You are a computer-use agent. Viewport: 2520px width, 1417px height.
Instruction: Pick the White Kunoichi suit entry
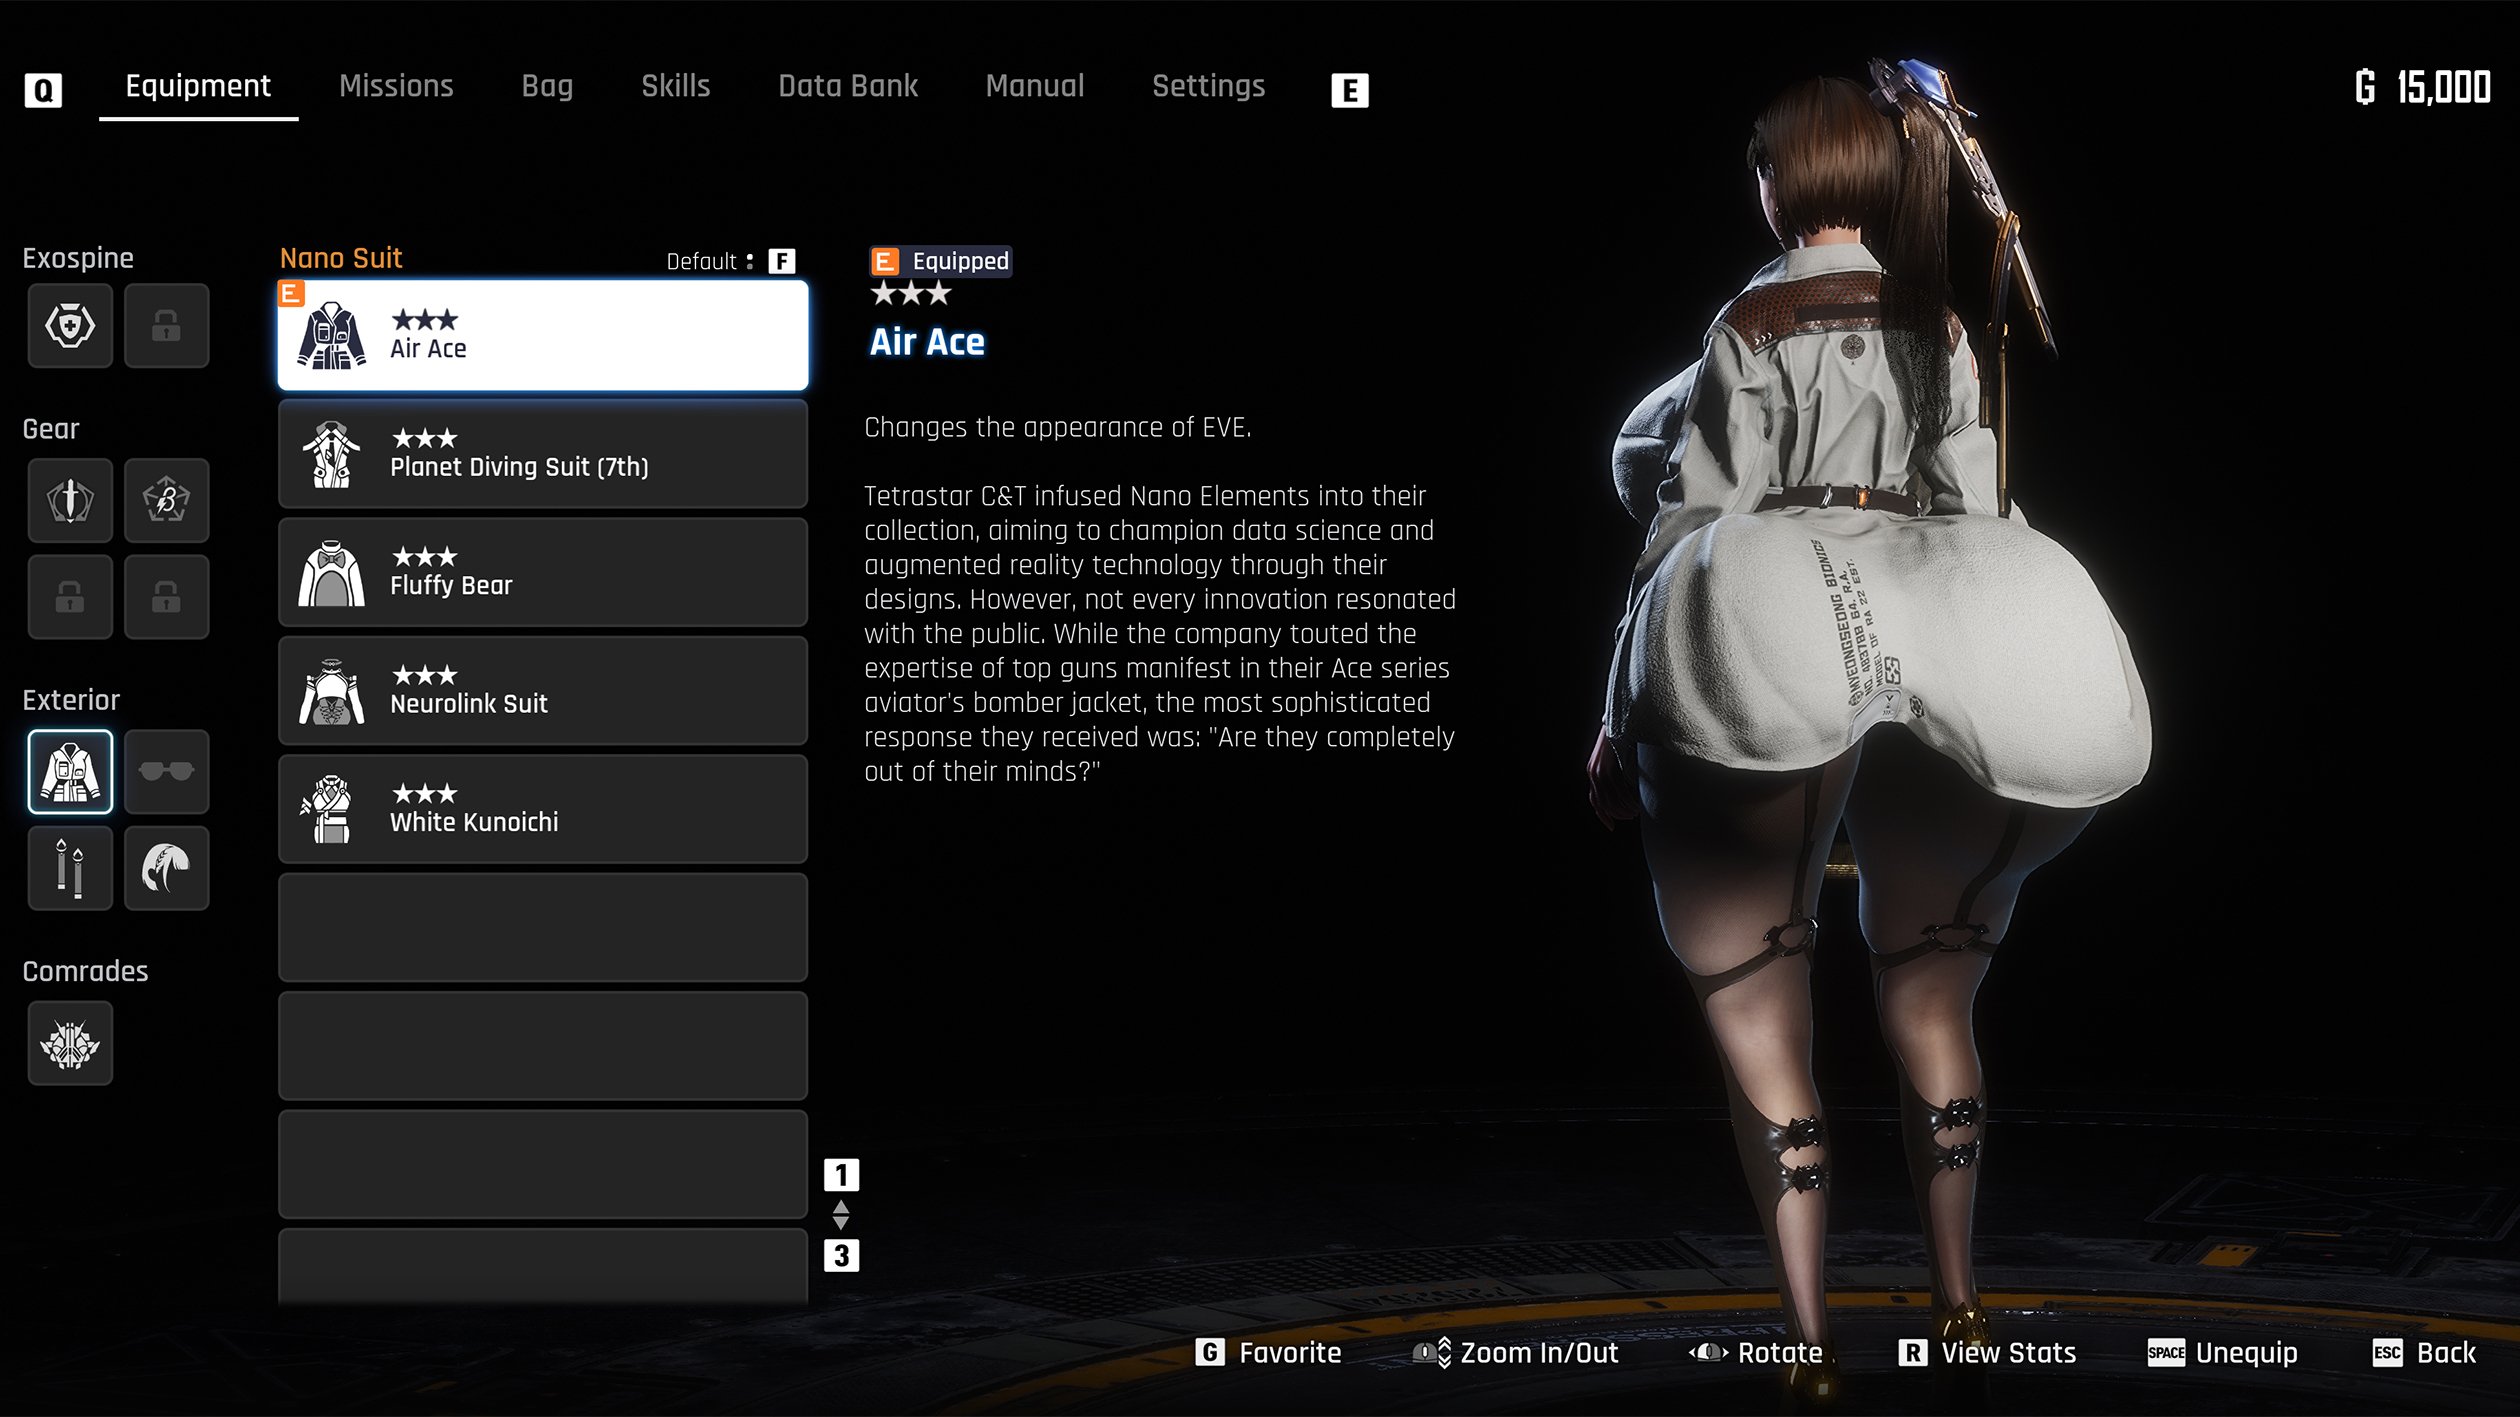pos(542,810)
